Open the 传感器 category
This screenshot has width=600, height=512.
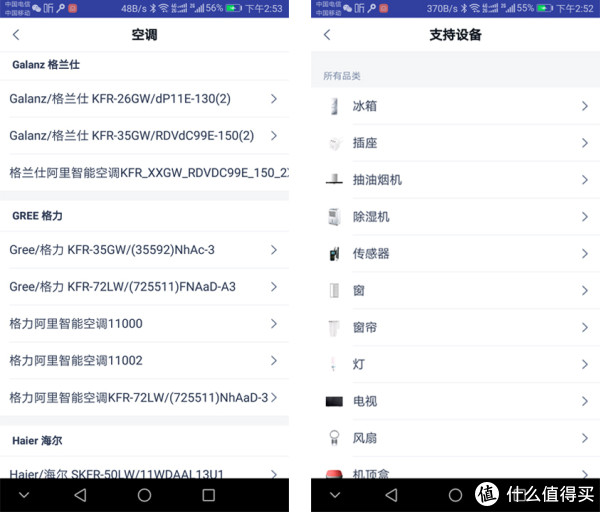pyautogui.click(x=455, y=253)
